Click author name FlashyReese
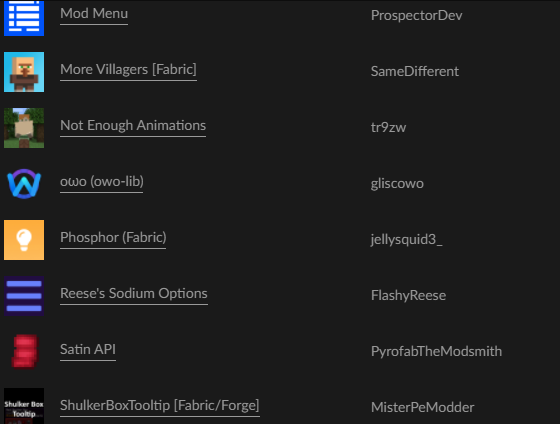This screenshot has height=424, width=560. point(408,295)
